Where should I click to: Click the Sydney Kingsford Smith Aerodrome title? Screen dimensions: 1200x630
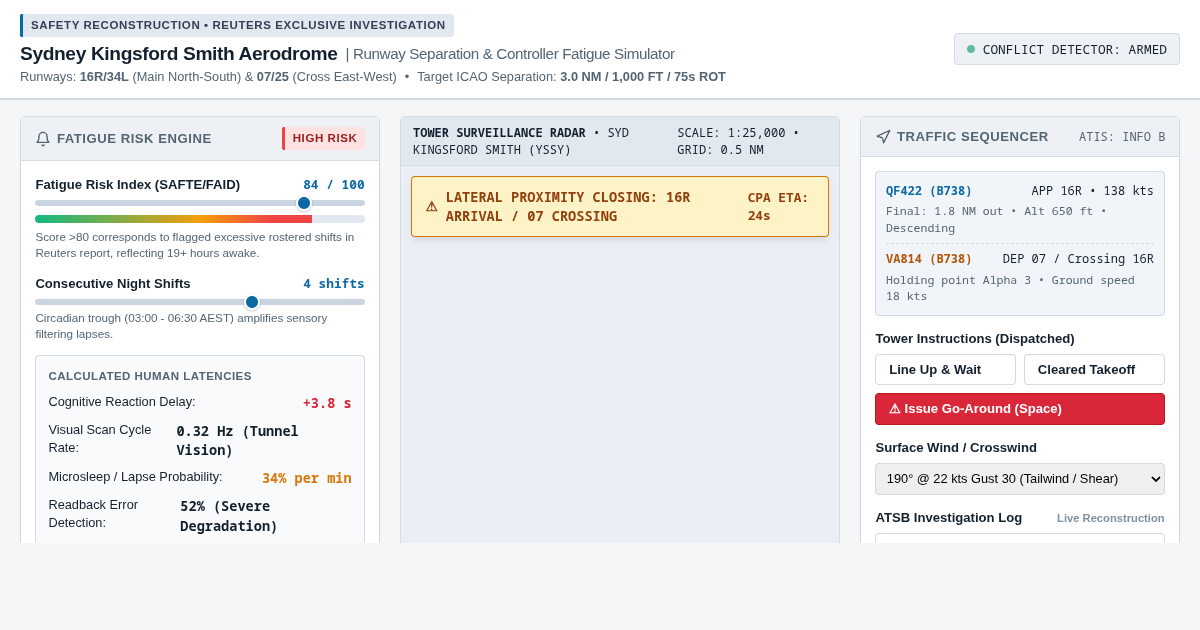coord(179,54)
